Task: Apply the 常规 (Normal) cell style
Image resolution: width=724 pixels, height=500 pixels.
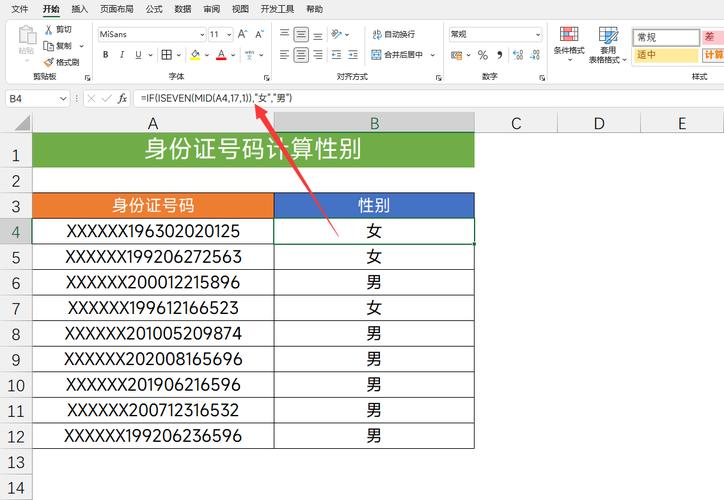Action: click(666, 37)
